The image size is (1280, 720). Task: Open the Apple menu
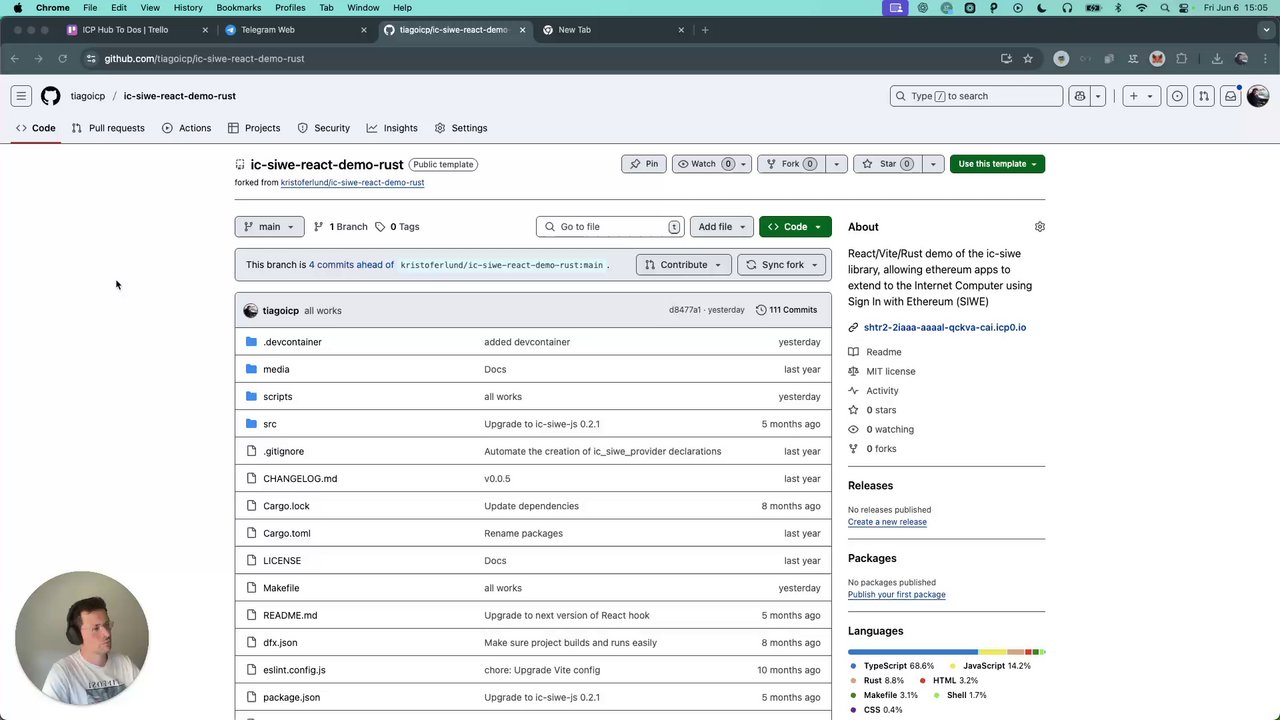(x=17, y=8)
